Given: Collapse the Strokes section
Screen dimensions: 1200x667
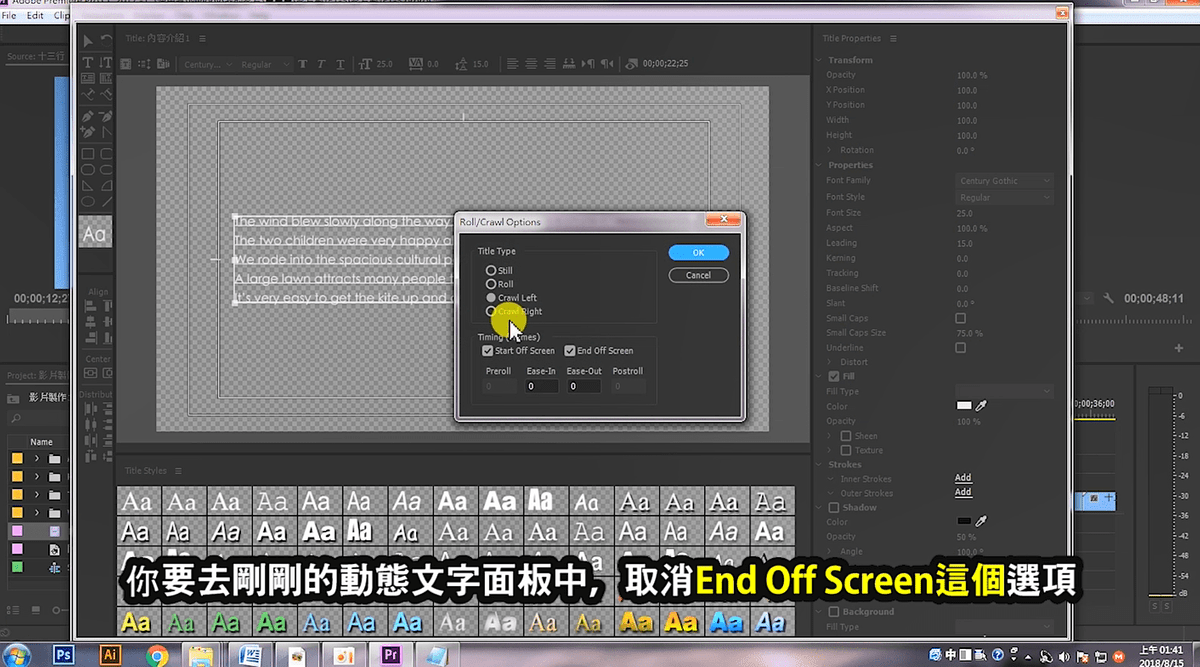Looking at the screenshot, I should [820, 465].
